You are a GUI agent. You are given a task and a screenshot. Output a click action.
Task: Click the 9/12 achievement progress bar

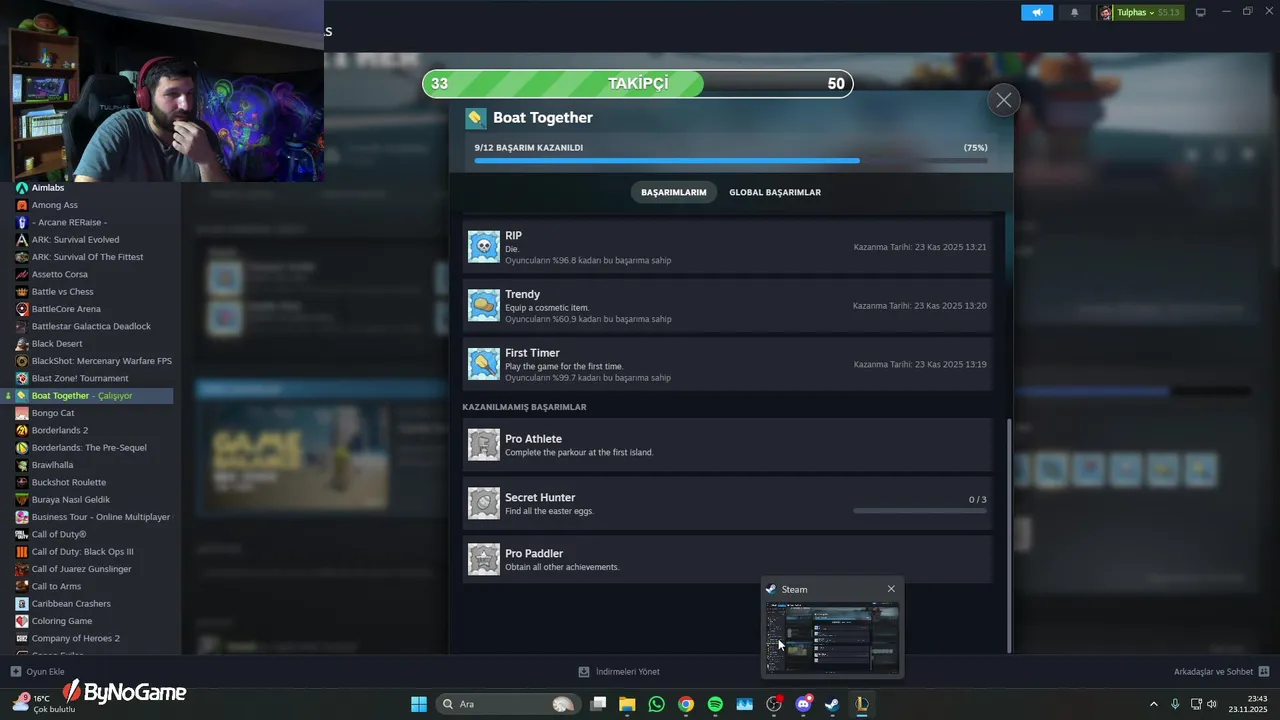731,160
